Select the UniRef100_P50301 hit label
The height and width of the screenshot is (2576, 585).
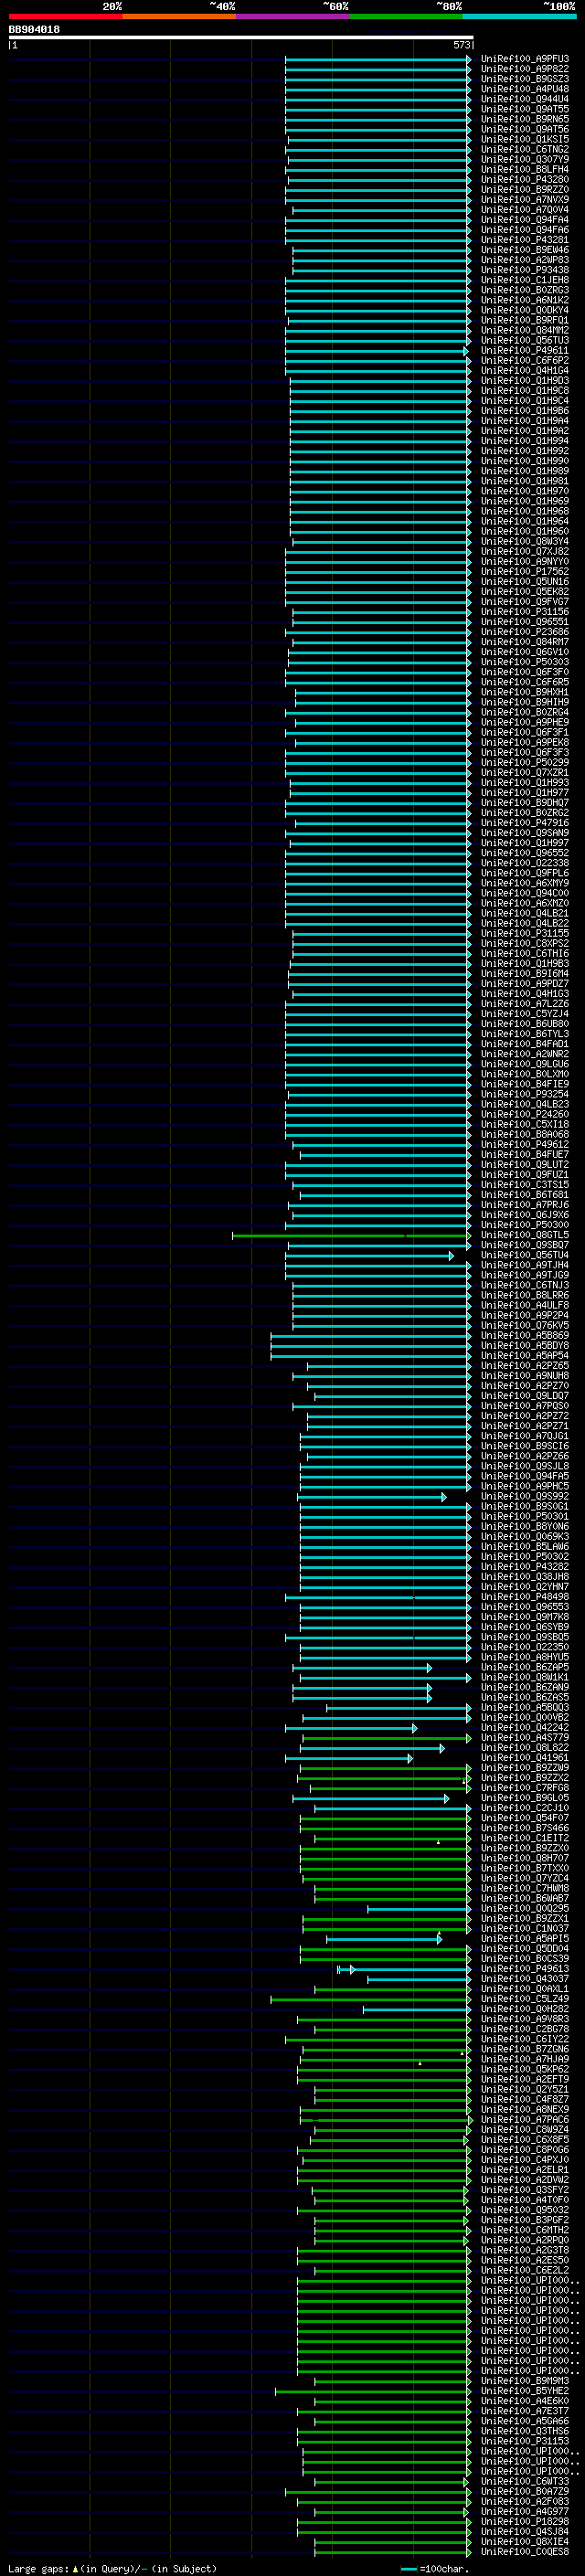(x=525, y=1517)
